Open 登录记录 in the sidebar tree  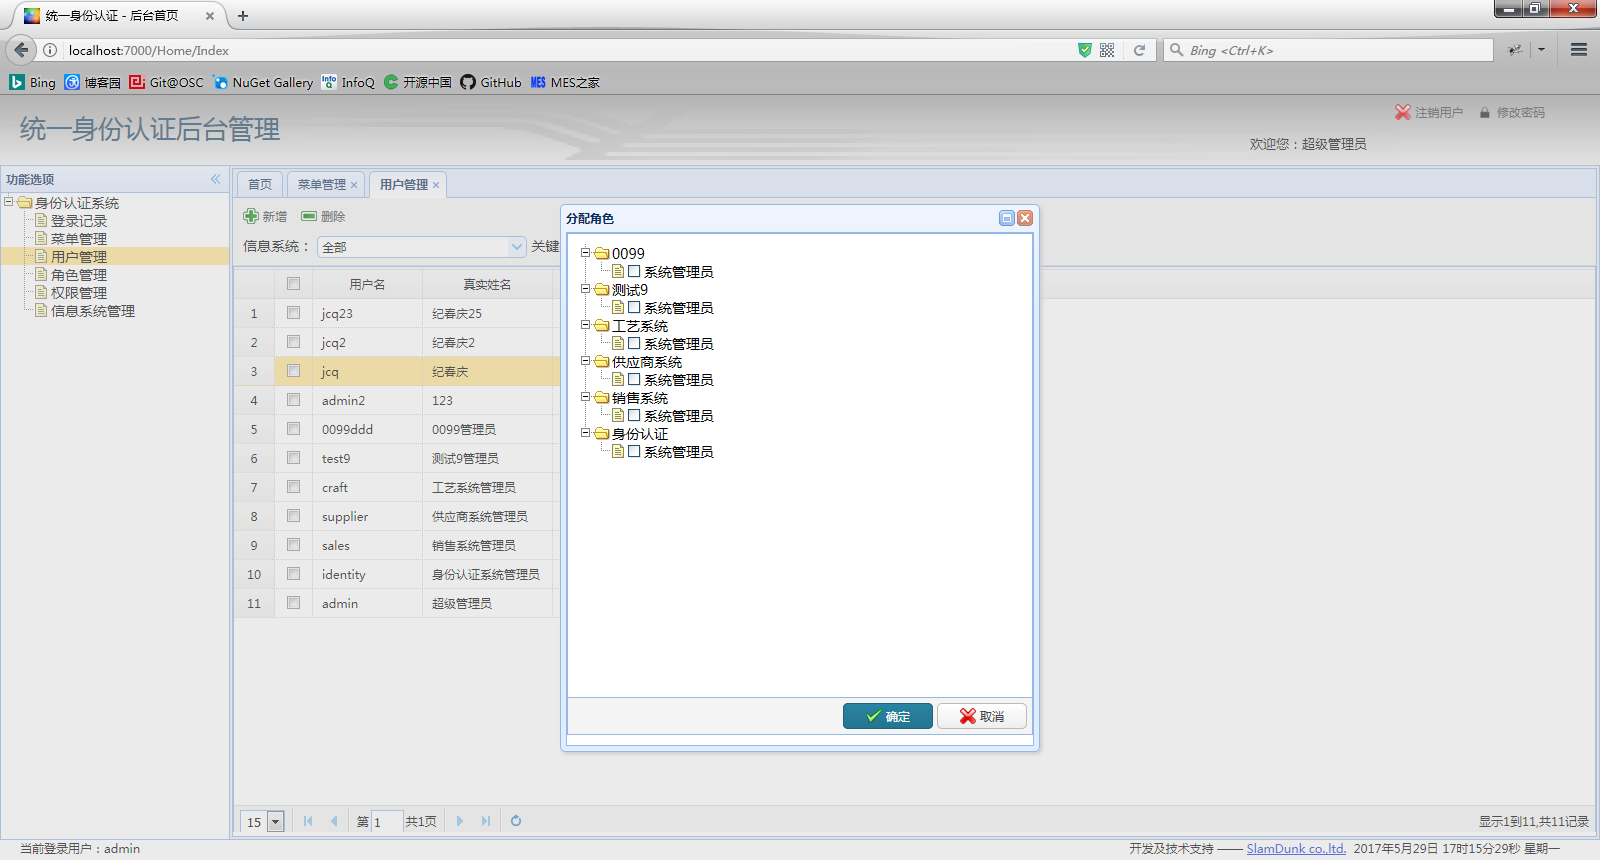pyautogui.click(x=79, y=221)
